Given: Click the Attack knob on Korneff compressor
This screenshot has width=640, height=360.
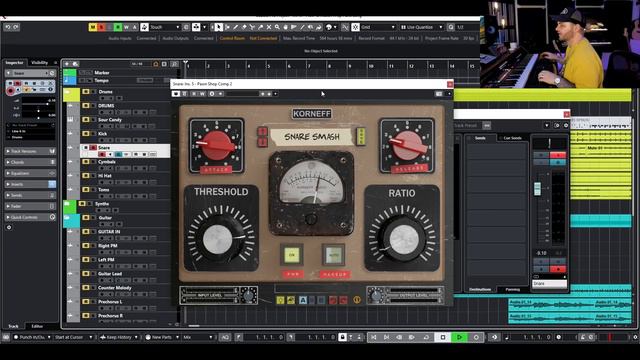Looking at the screenshot, I should tap(216, 145).
